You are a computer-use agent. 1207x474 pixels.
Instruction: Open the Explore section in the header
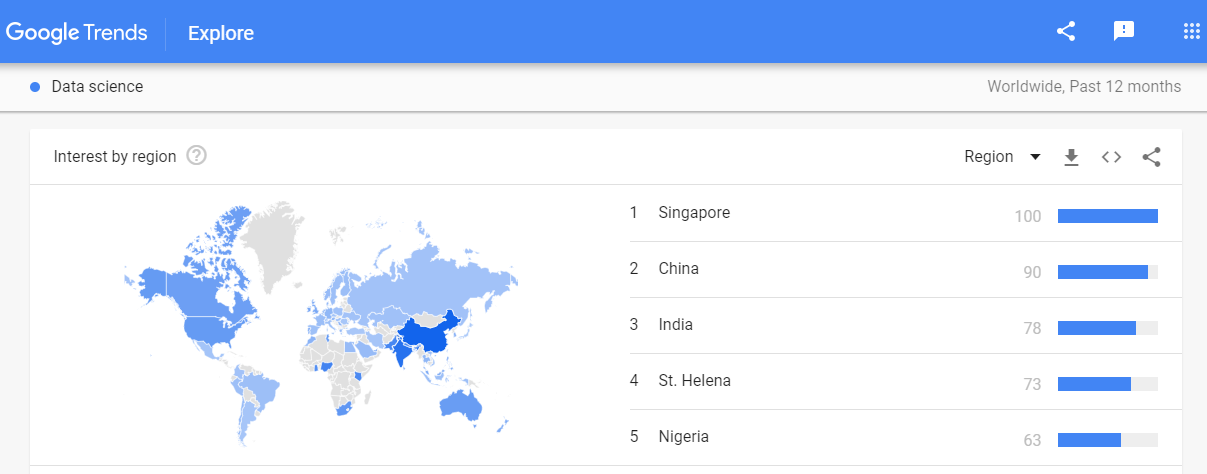point(221,33)
